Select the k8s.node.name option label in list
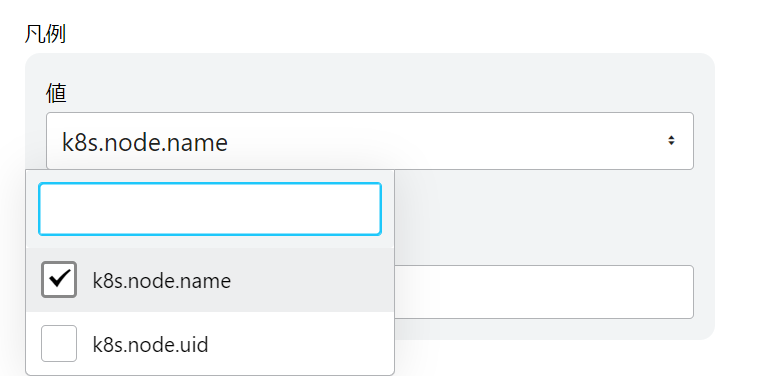The image size is (762, 376). click(162, 281)
